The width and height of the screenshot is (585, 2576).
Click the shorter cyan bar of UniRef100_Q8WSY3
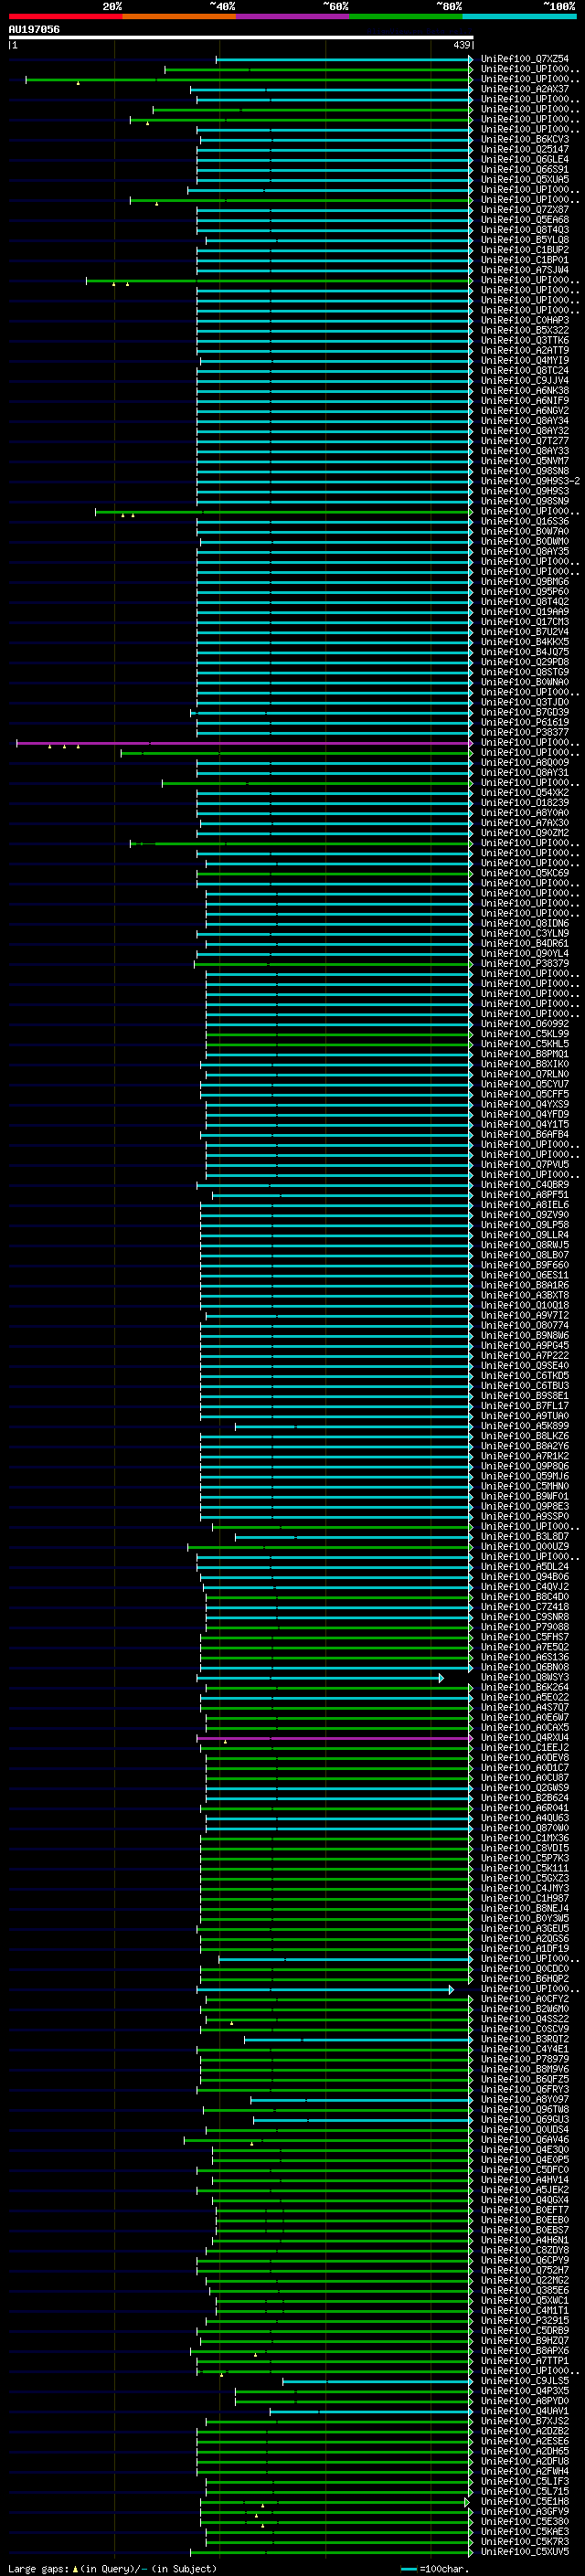(321, 1678)
